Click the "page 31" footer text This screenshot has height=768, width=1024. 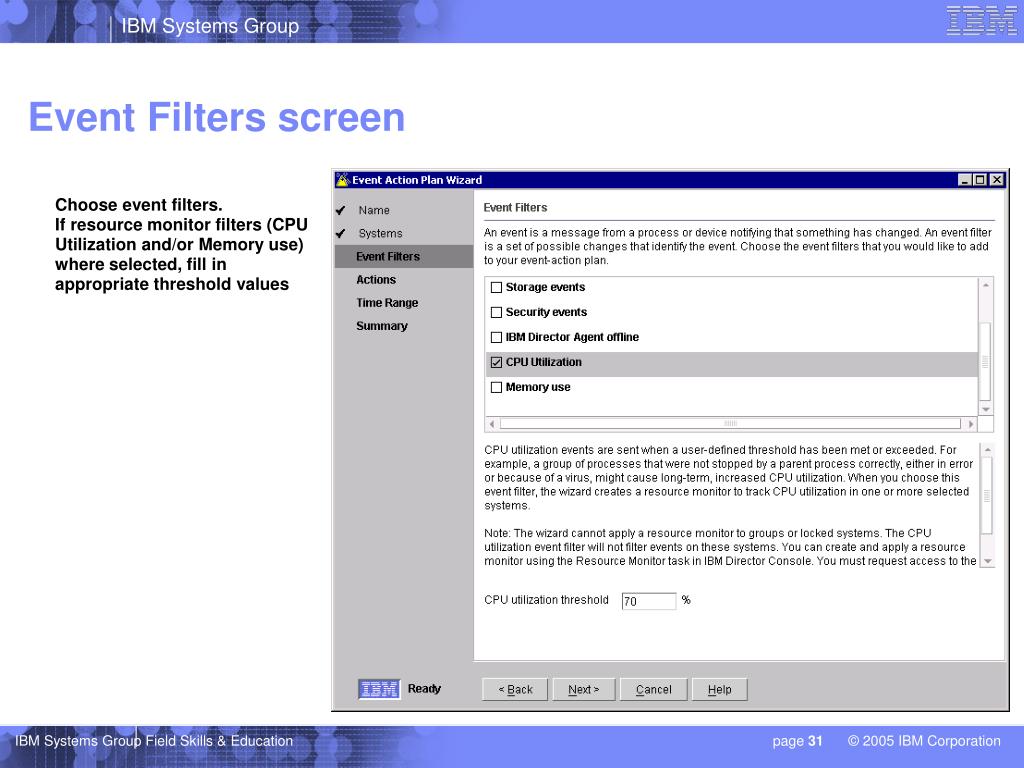797,741
